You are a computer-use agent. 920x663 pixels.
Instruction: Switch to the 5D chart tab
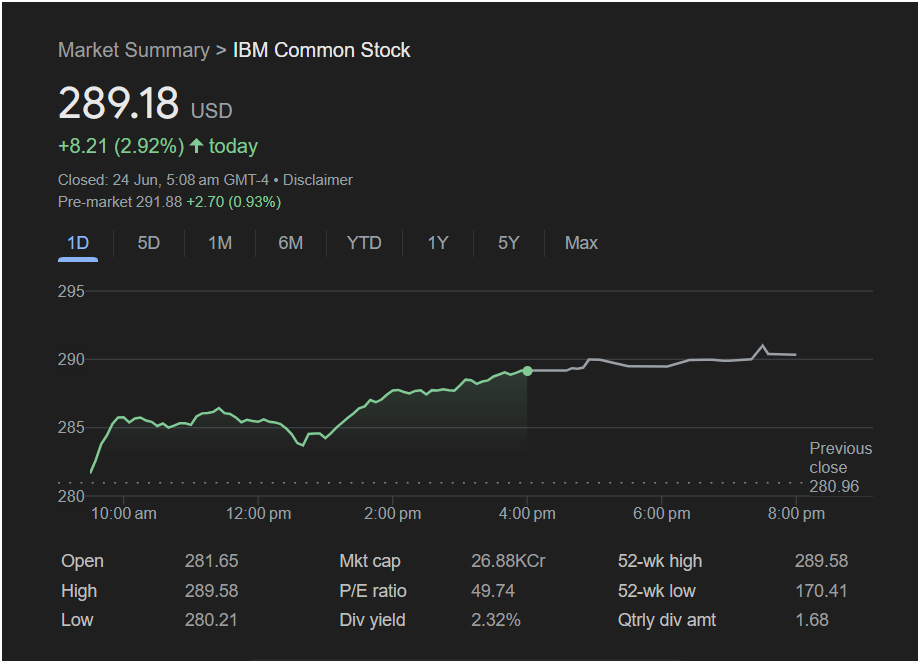148,243
